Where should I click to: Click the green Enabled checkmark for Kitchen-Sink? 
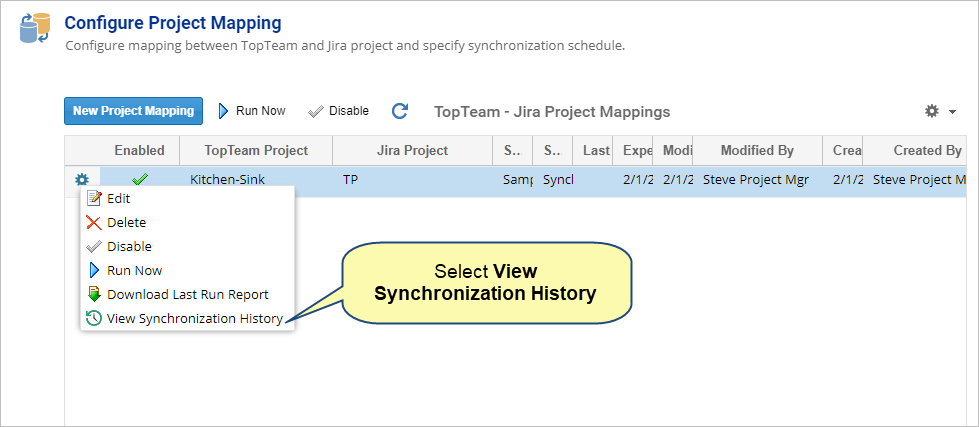coord(139,180)
